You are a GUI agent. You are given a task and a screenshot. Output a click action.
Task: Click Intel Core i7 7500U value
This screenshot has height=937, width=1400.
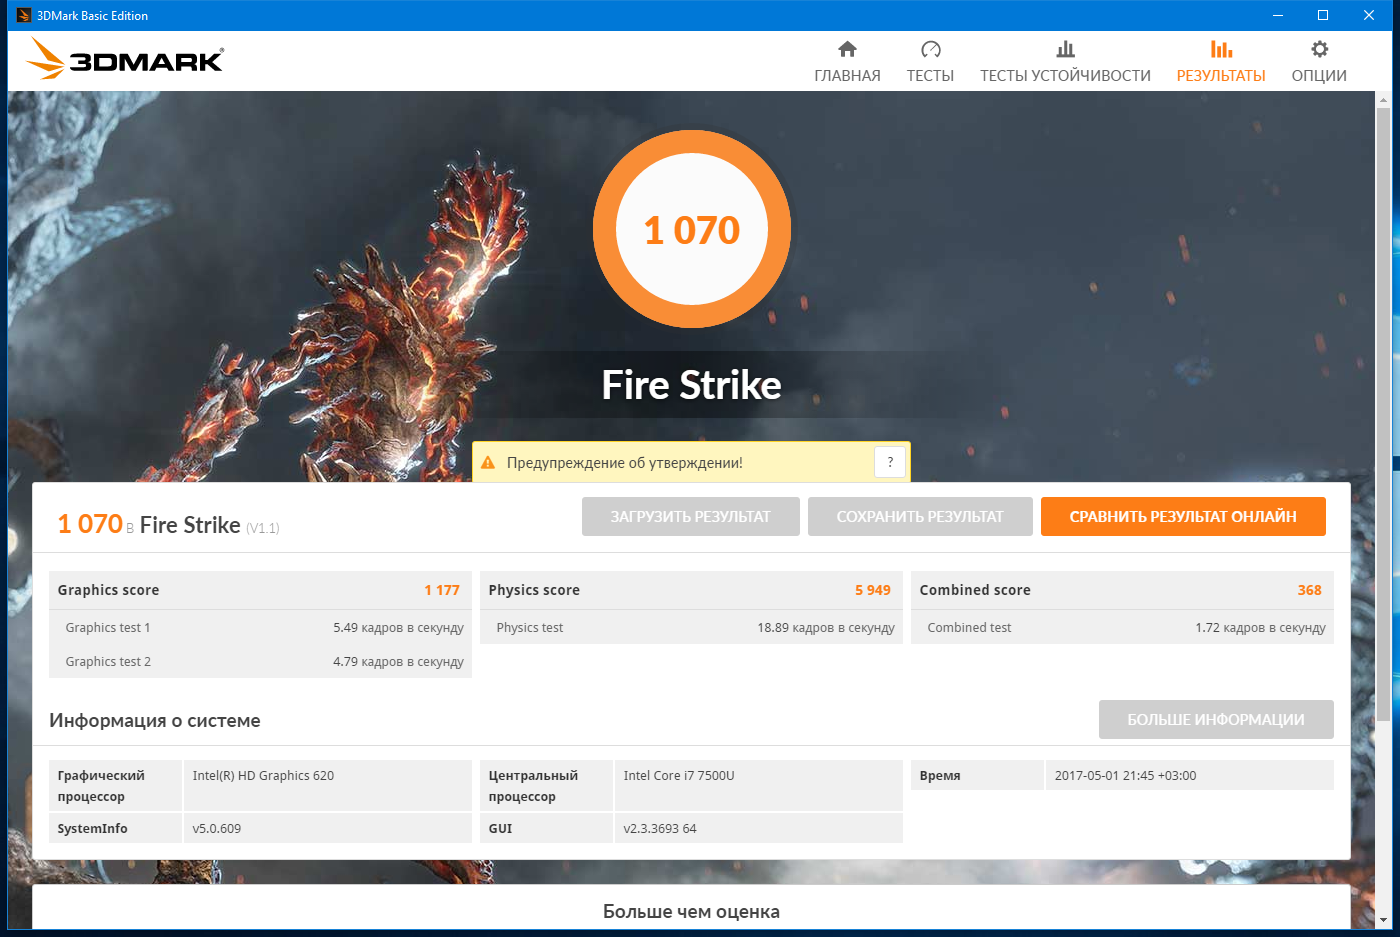point(679,776)
